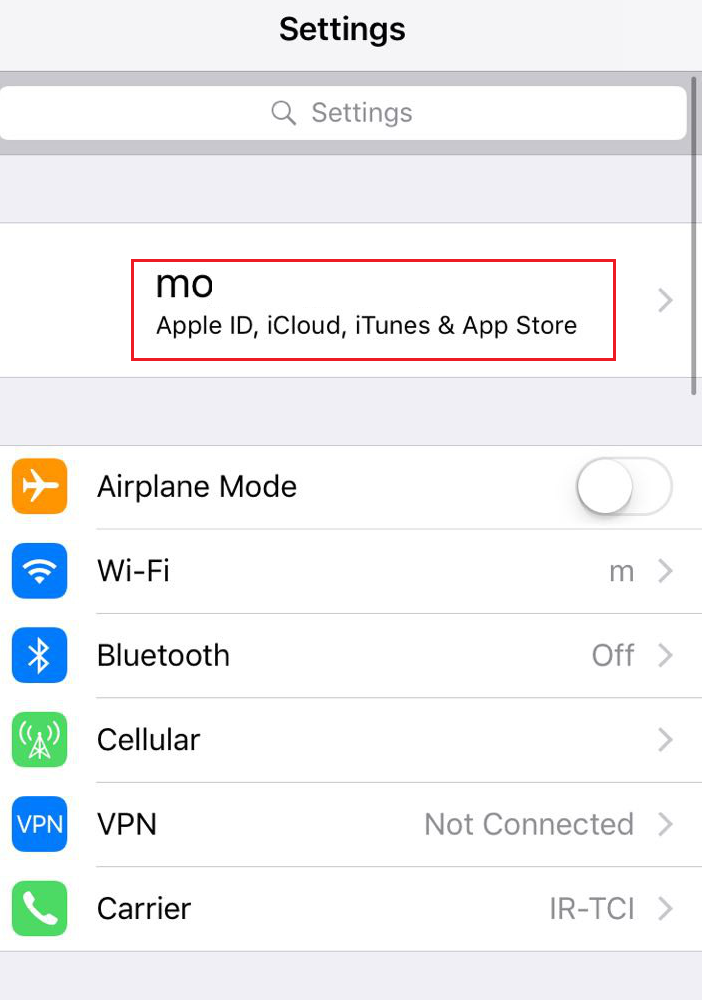
Task: Tap the green Cellular antenna icon
Action: tap(40, 740)
